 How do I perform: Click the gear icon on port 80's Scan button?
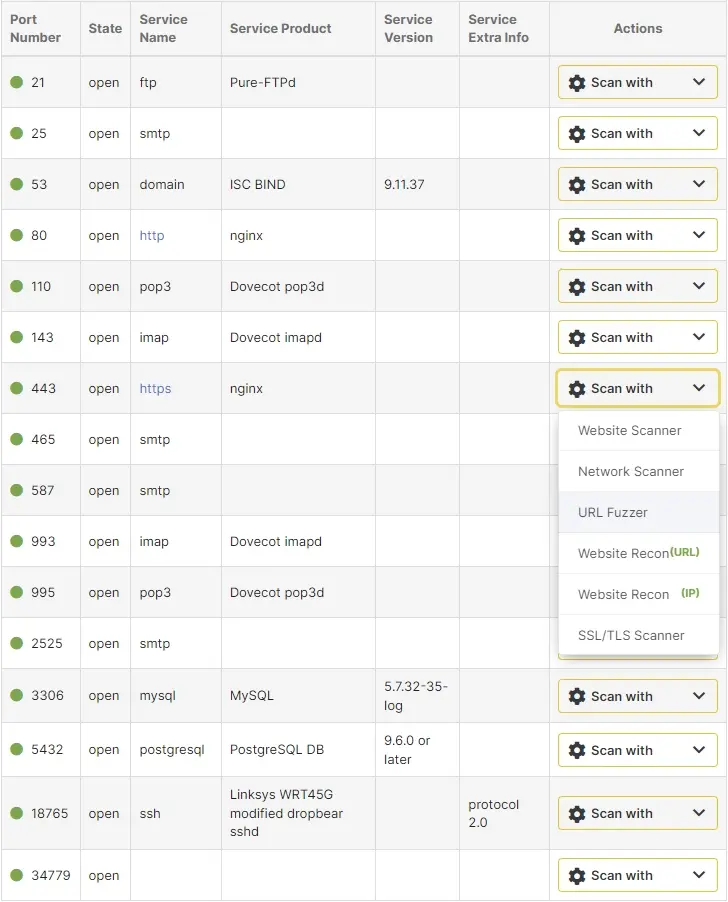pos(577,235)
